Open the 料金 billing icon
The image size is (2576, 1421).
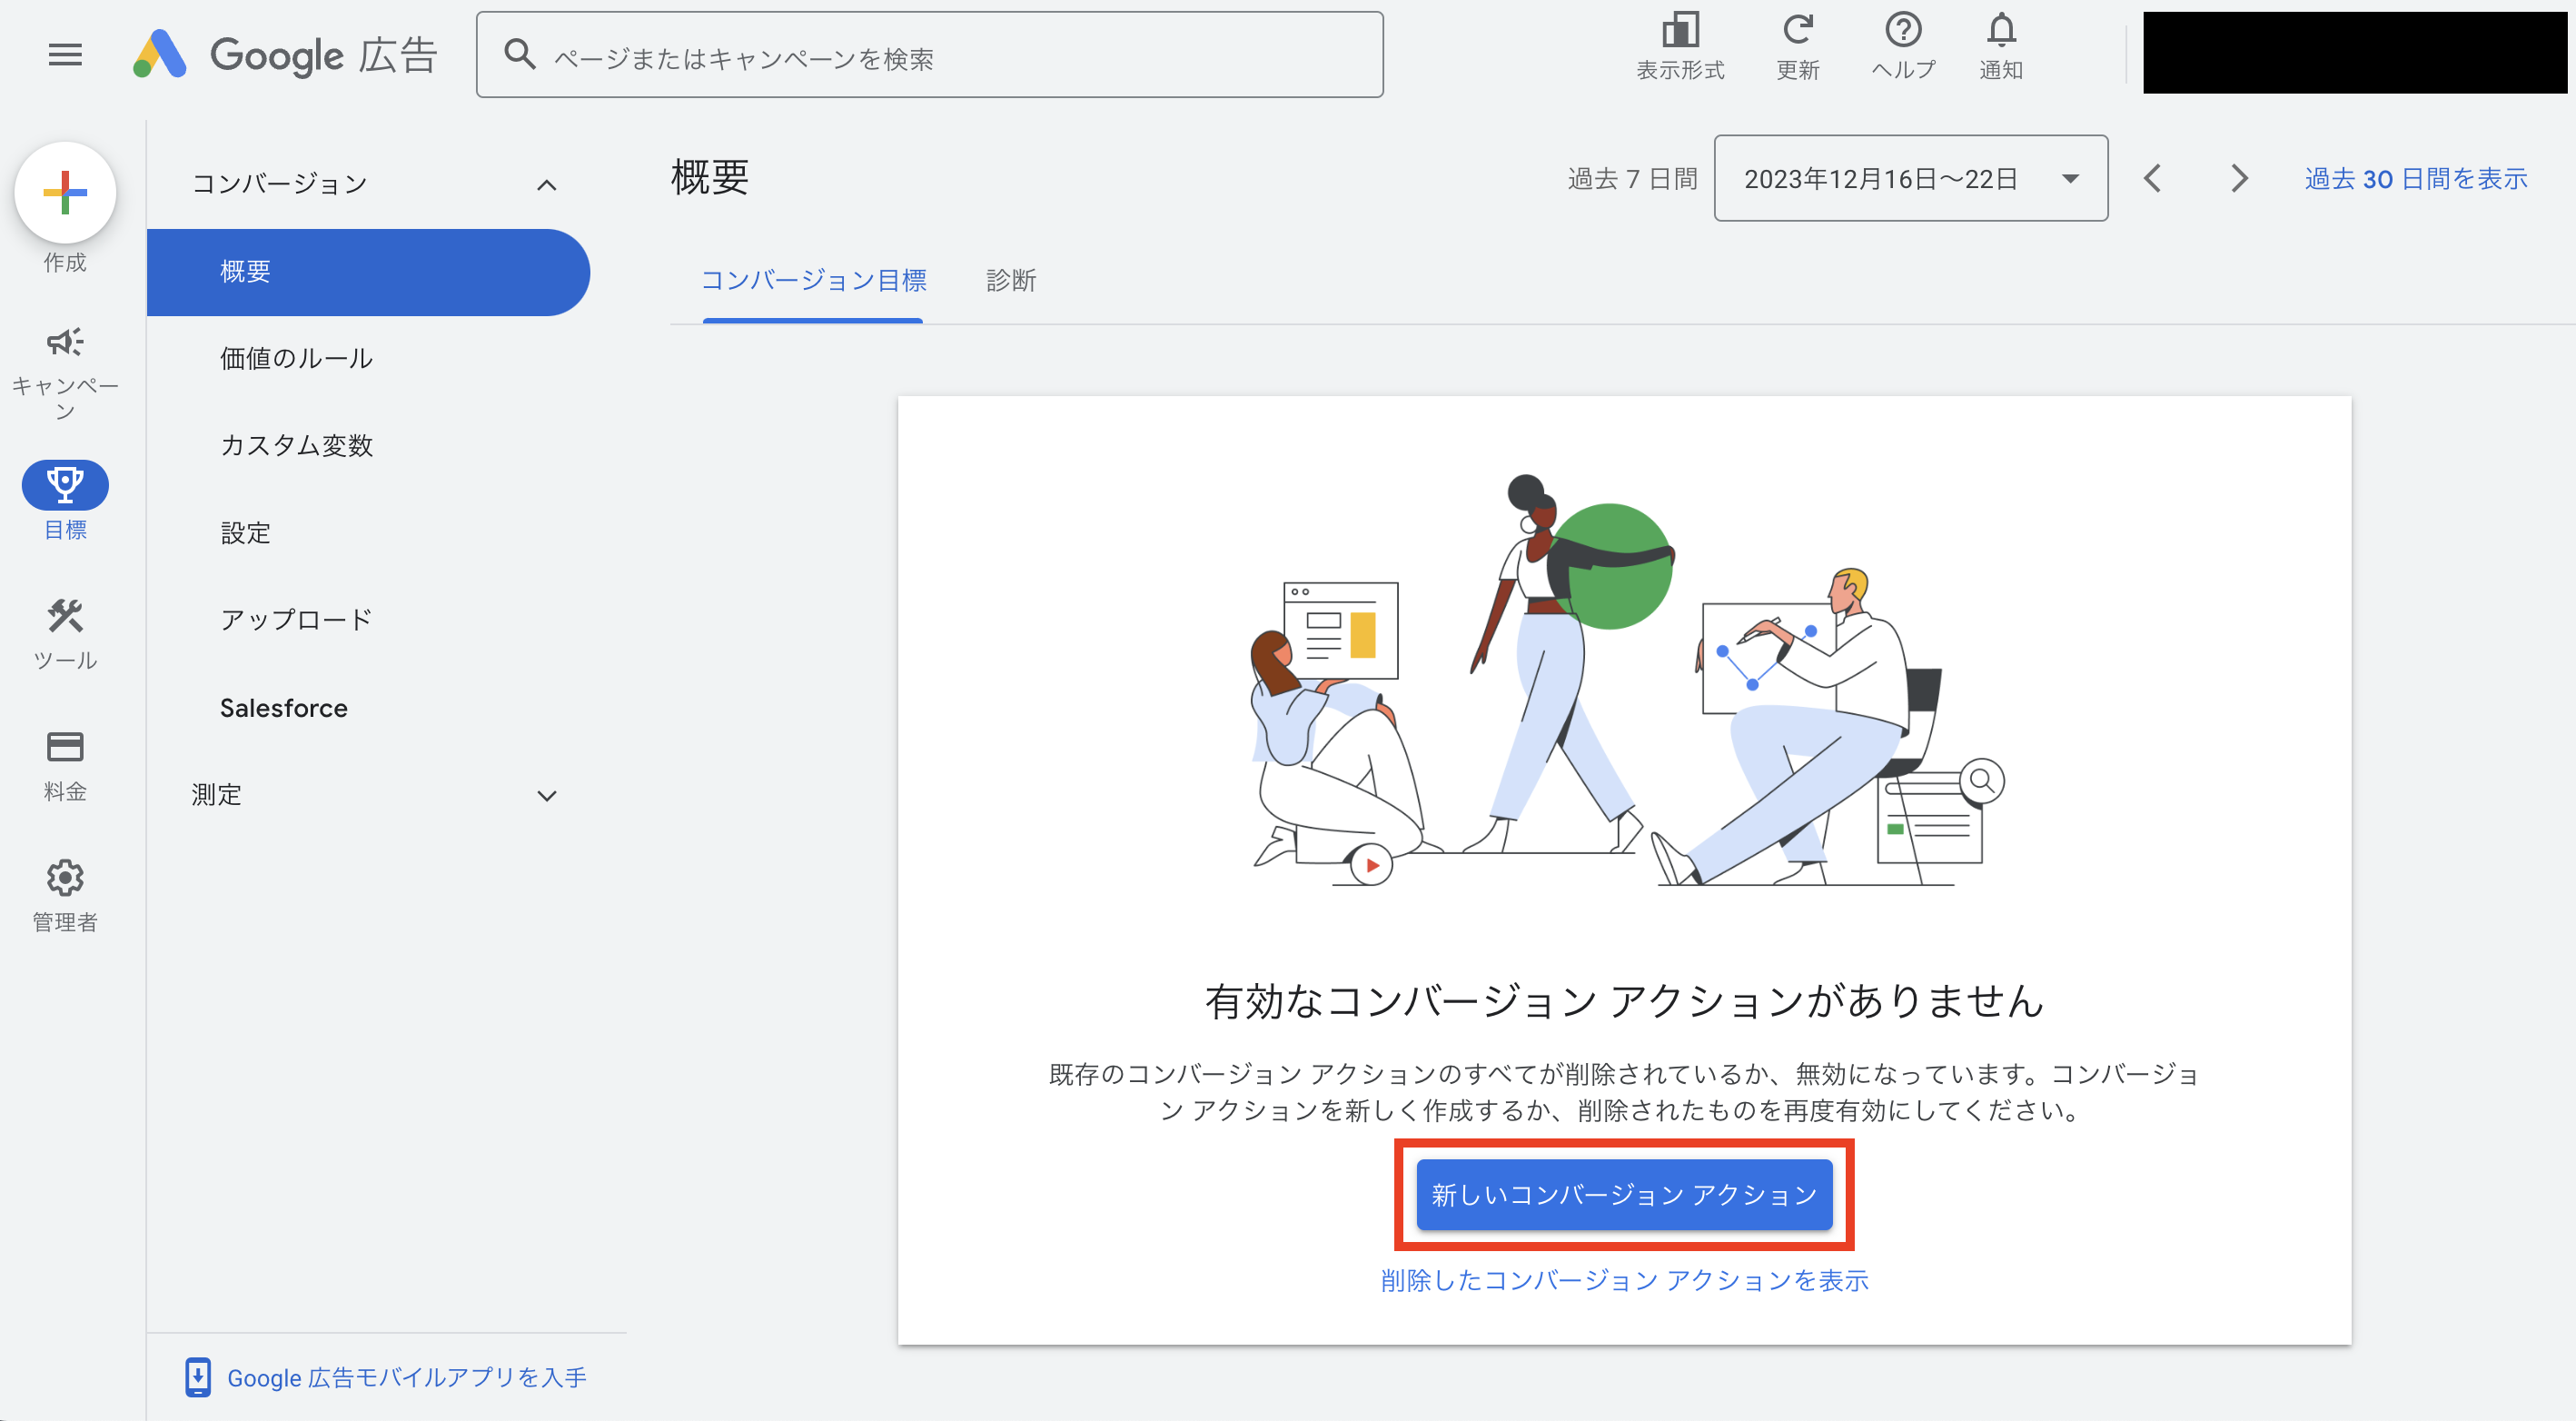64,747
